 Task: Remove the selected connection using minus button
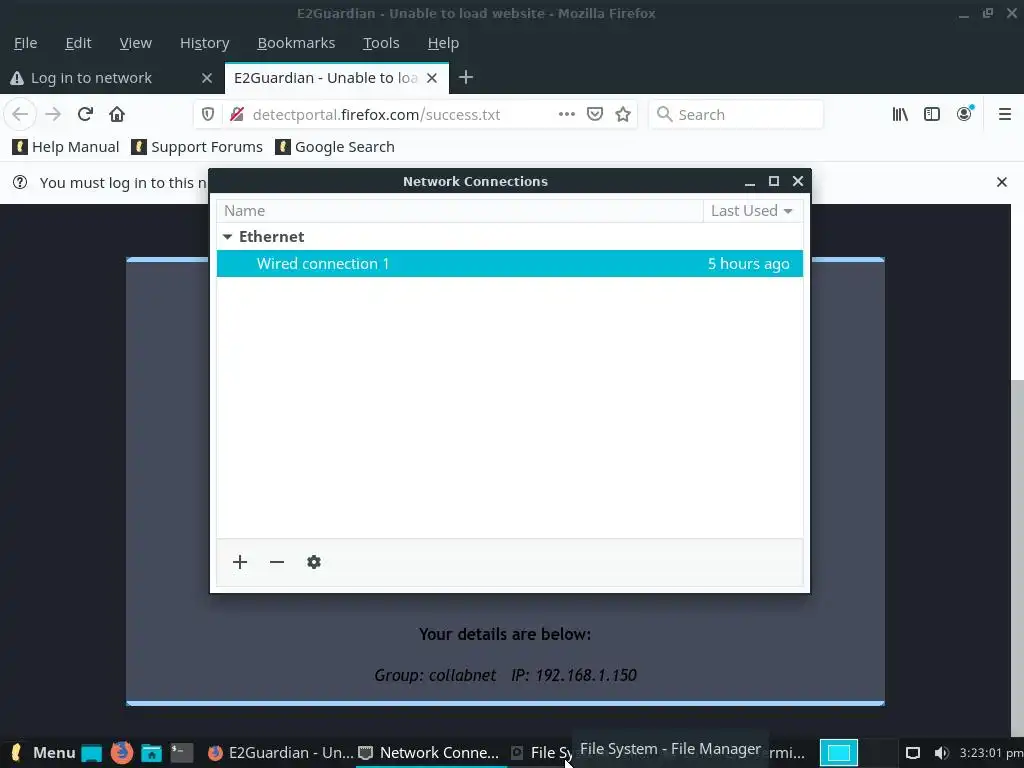pyautogui.click(x=277, y=562)
